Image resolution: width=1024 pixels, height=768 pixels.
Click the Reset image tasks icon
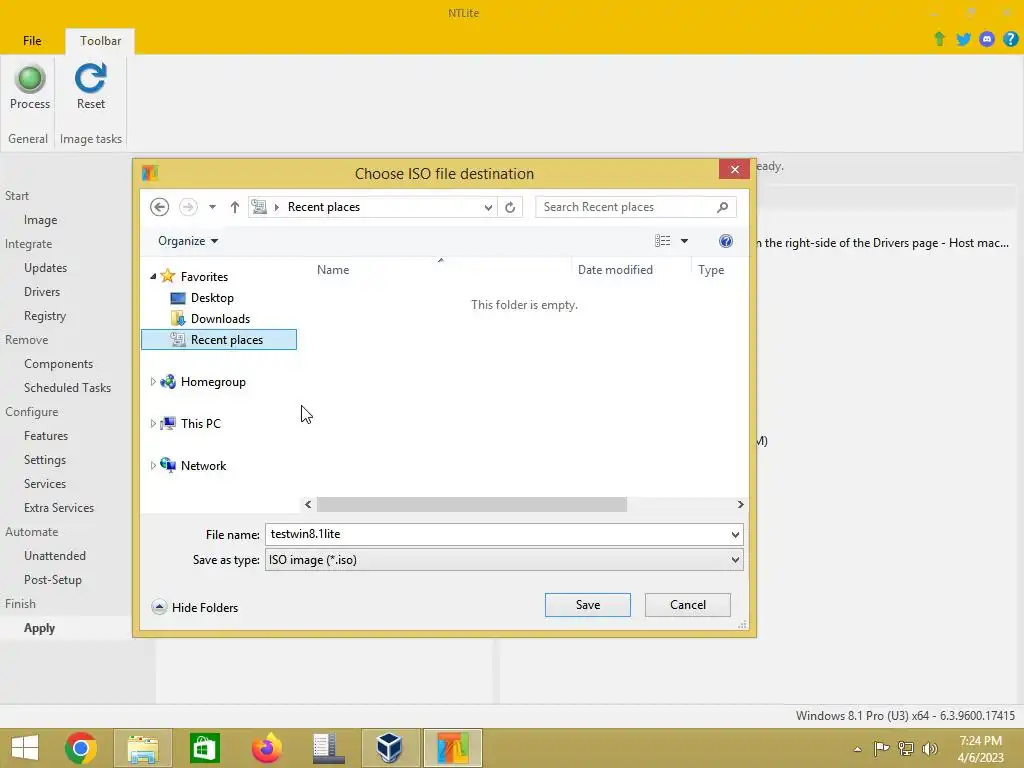pyautogui.click(x=90, y=78)
